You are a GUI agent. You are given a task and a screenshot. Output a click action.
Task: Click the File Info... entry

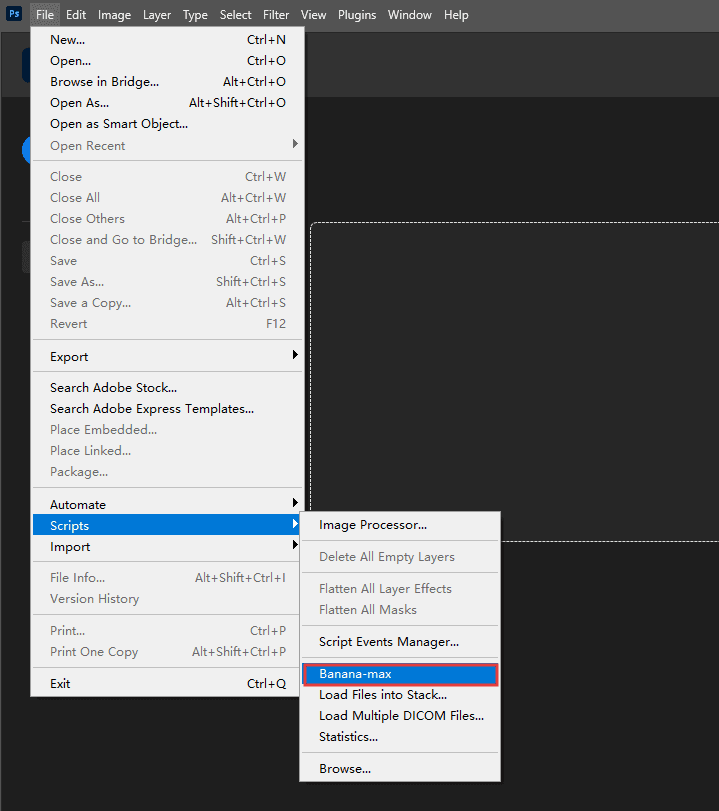coord(167,578)
